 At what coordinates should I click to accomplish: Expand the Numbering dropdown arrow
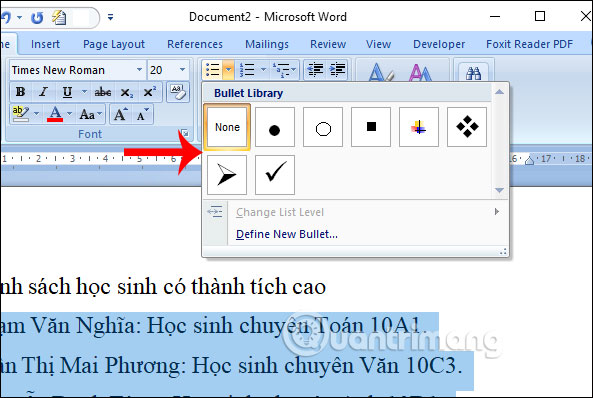[264, 70]
